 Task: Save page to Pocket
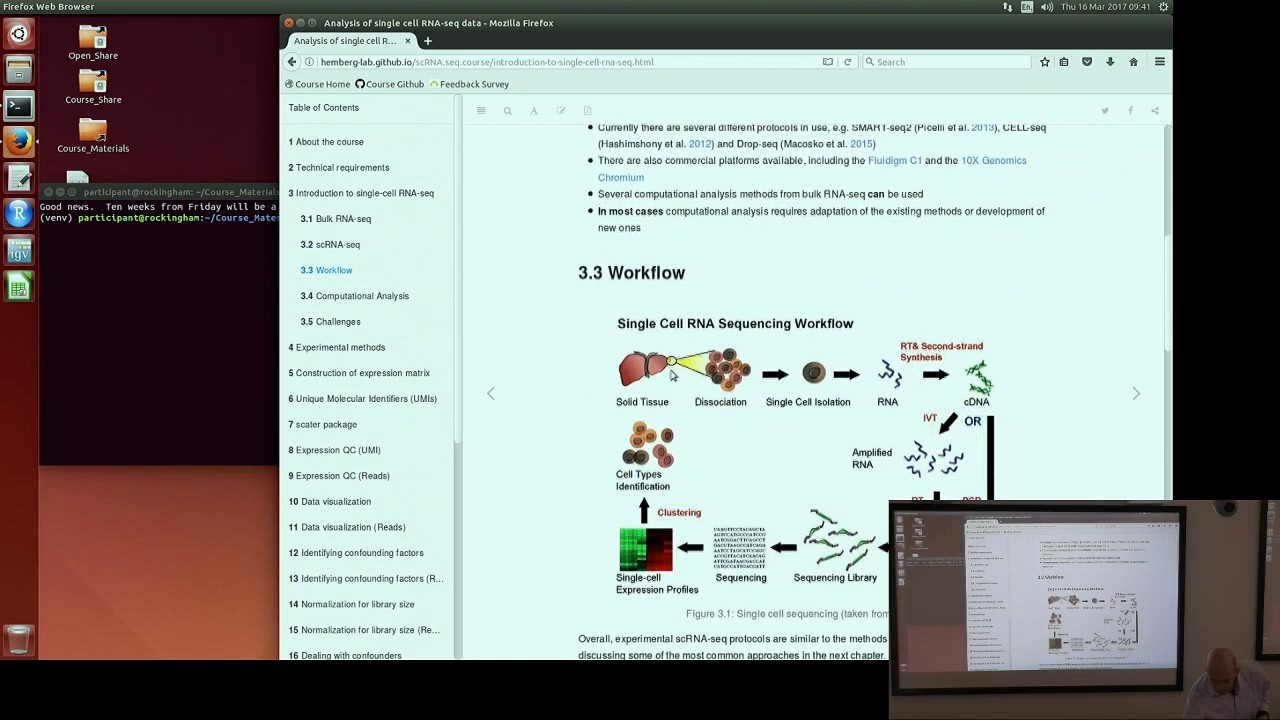coord(1087,62)
